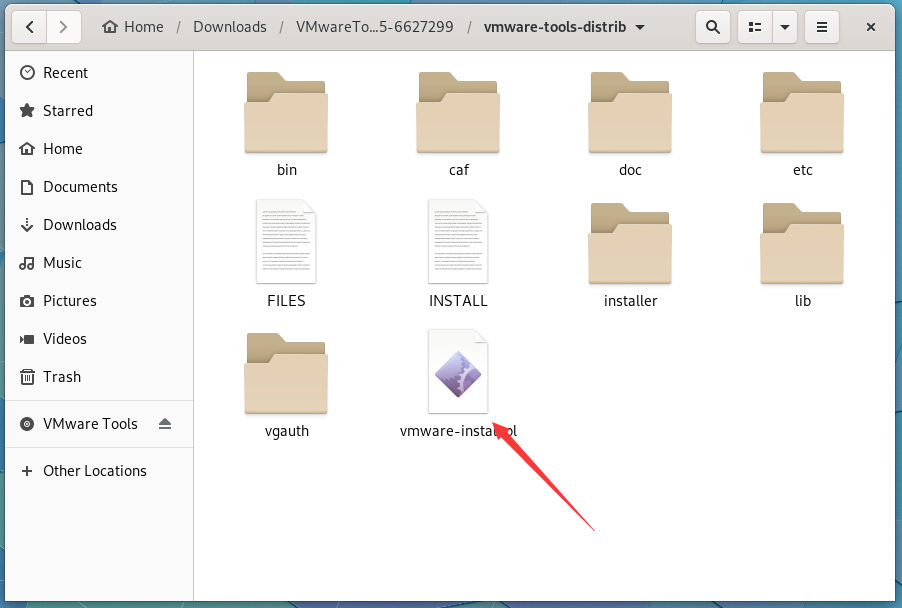Select the vmware-install.pl script icon

(458, 372)
